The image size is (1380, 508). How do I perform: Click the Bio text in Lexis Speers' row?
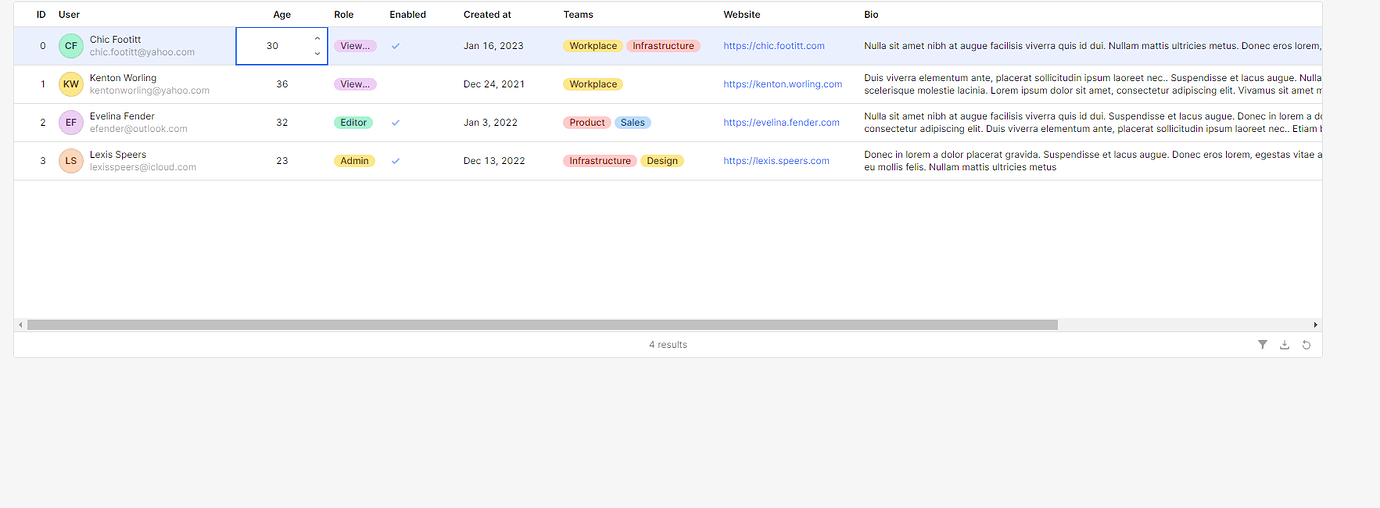(x=1093, y=161)
